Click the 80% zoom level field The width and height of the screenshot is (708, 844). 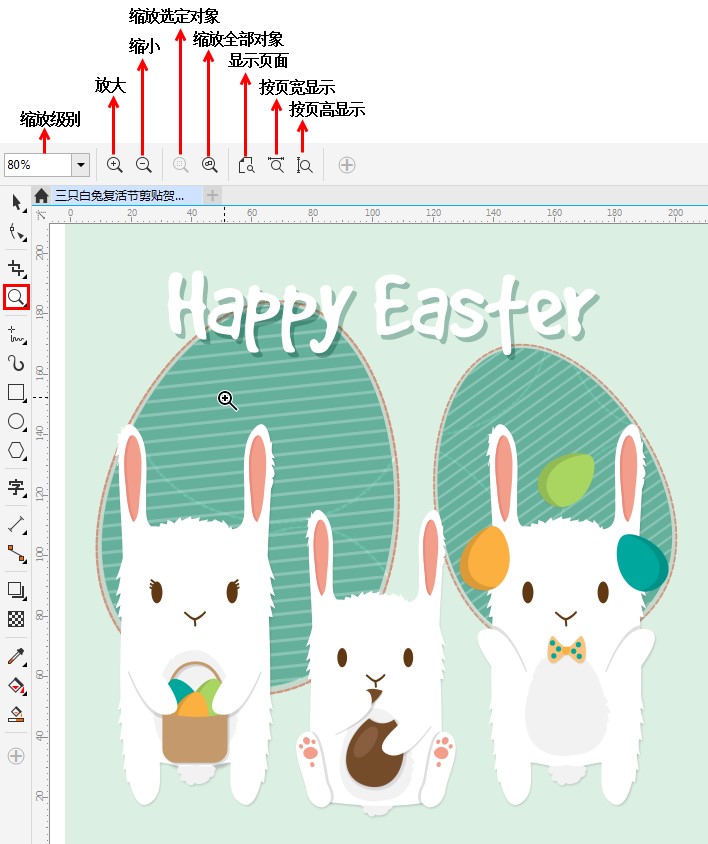(36, 165)
